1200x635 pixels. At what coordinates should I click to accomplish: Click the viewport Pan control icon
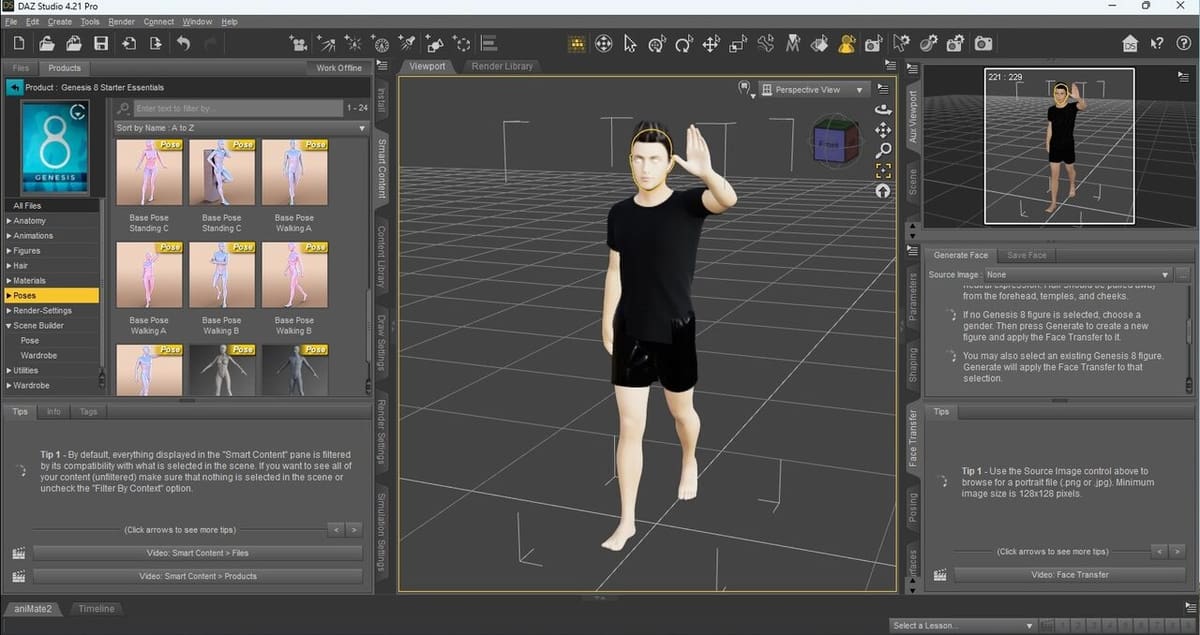point(883,130)
